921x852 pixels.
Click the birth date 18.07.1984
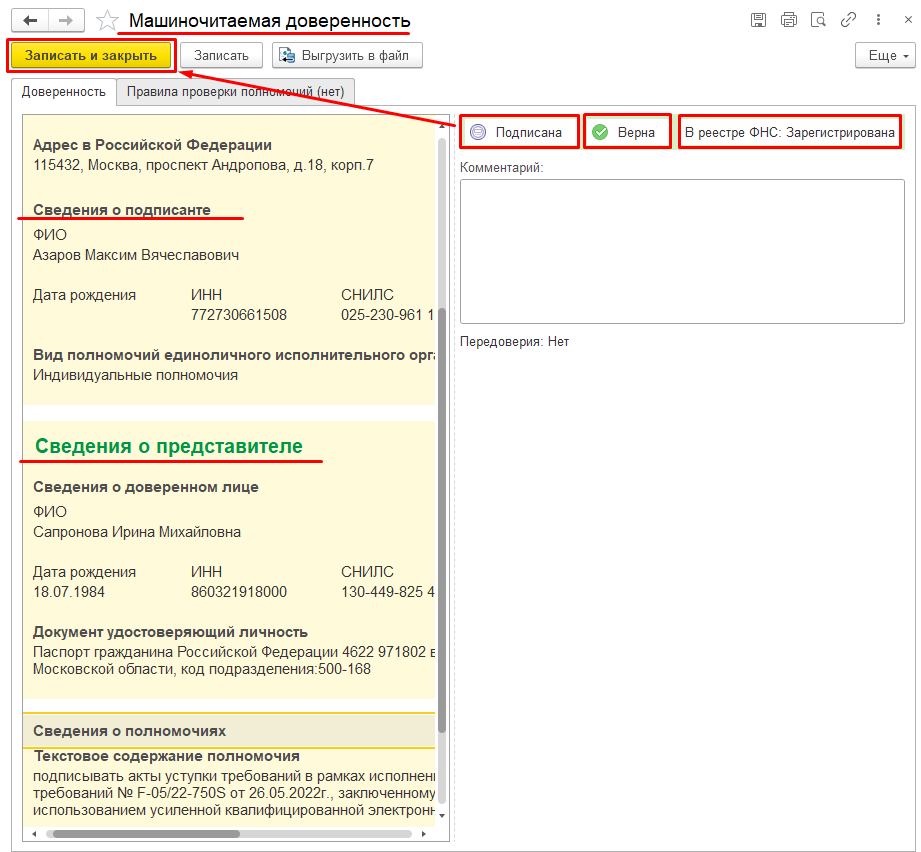(x=69, y=592)
